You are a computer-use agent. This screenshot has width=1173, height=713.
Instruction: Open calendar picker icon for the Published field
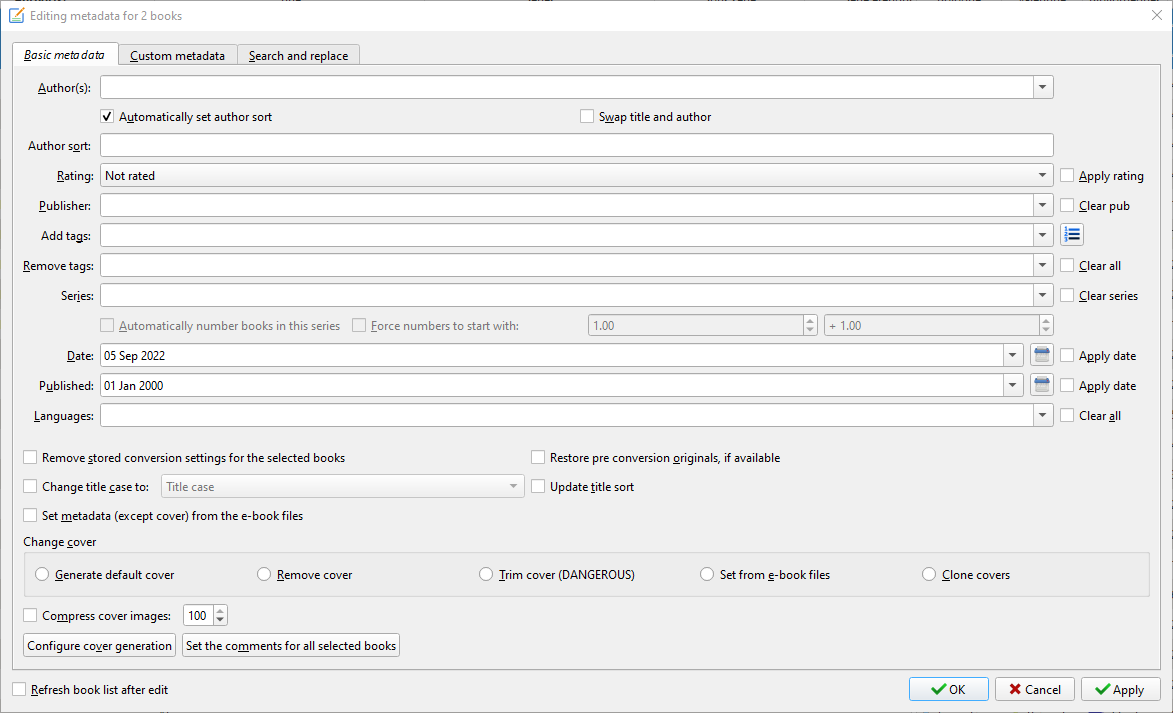coord(1041,385)
